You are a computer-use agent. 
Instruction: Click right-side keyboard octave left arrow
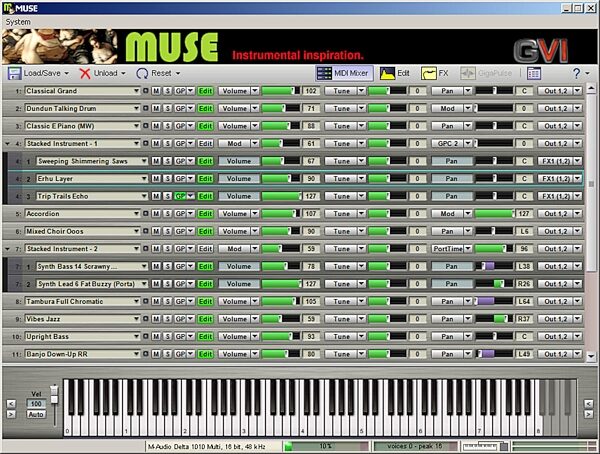[x=588, y=404]
